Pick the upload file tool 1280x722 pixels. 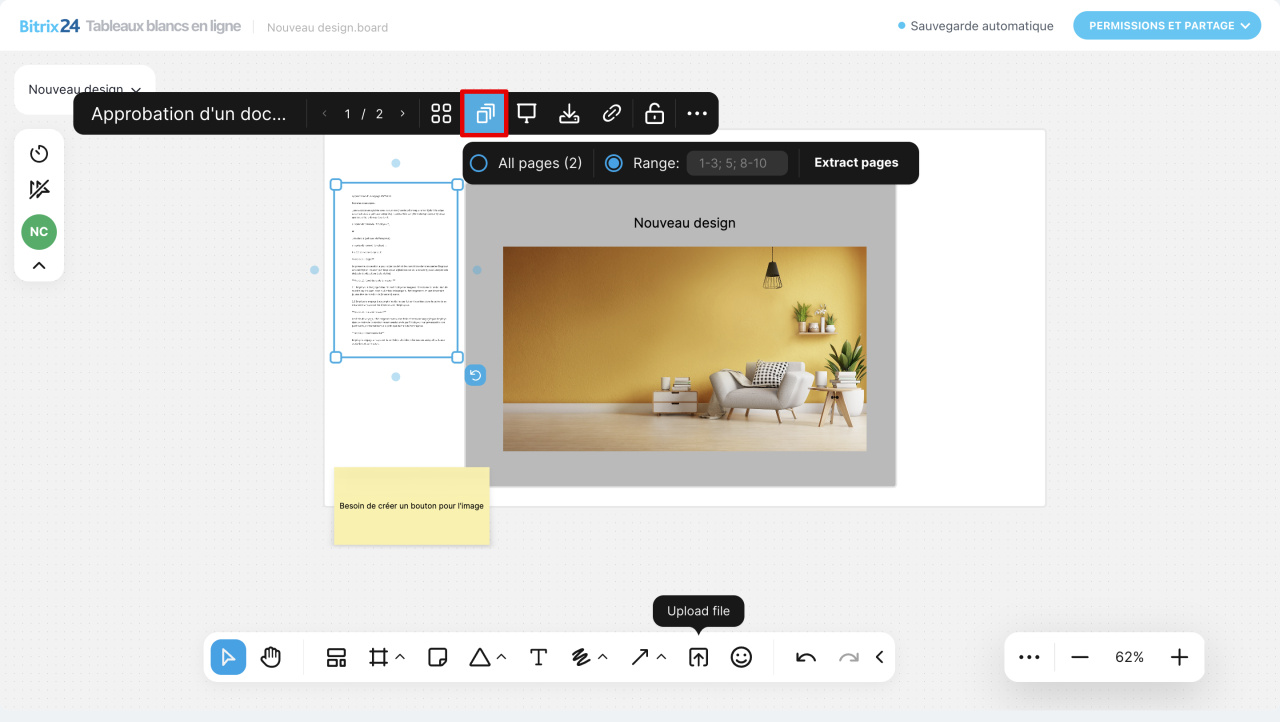pyautogui.click(x=698, y=657)
